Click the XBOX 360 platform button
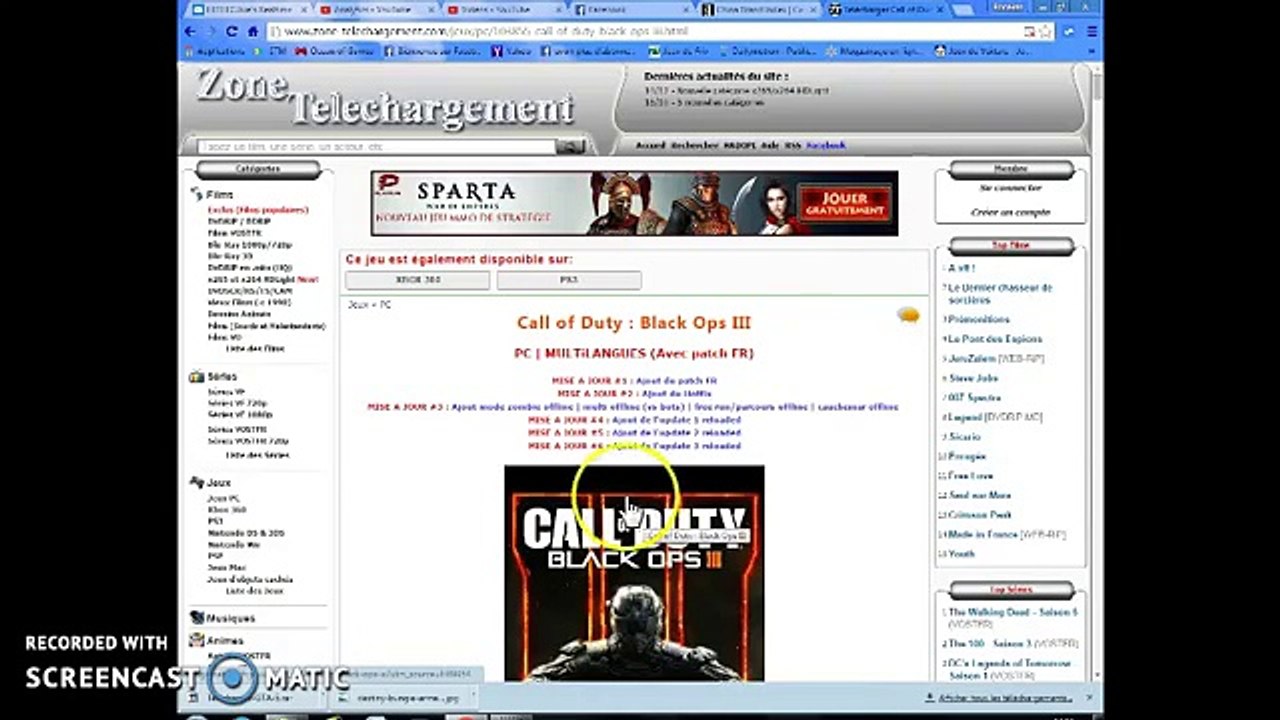Image resolution: width=1280 pixels, height=720 pixels. [x=417, y=280]
